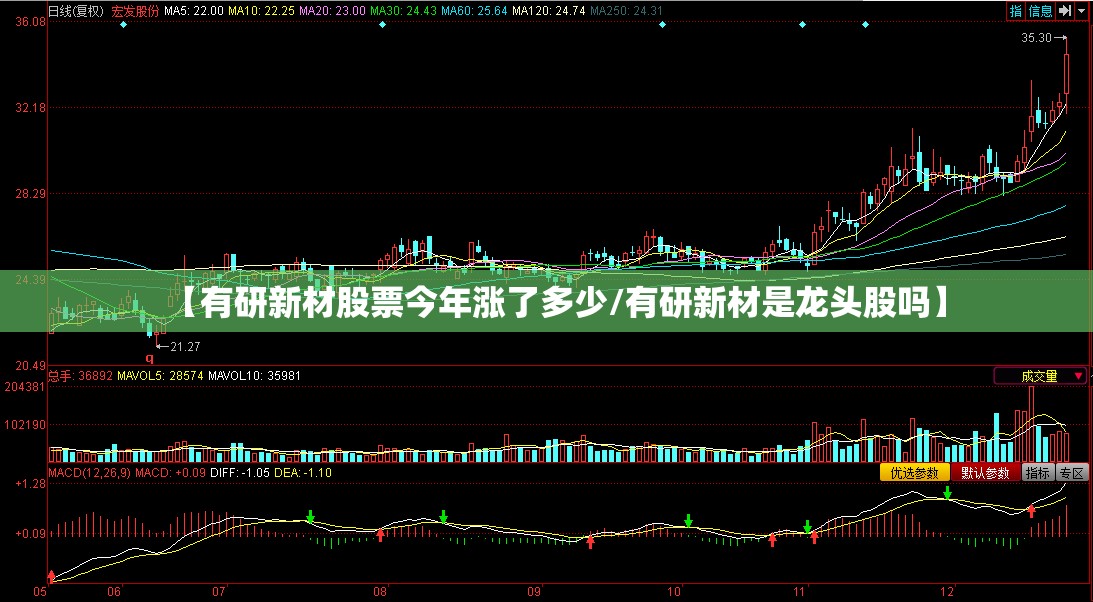Open the 专区 tab button
The height and width of the screenshot is (602, 1093).
(1072, 472)
